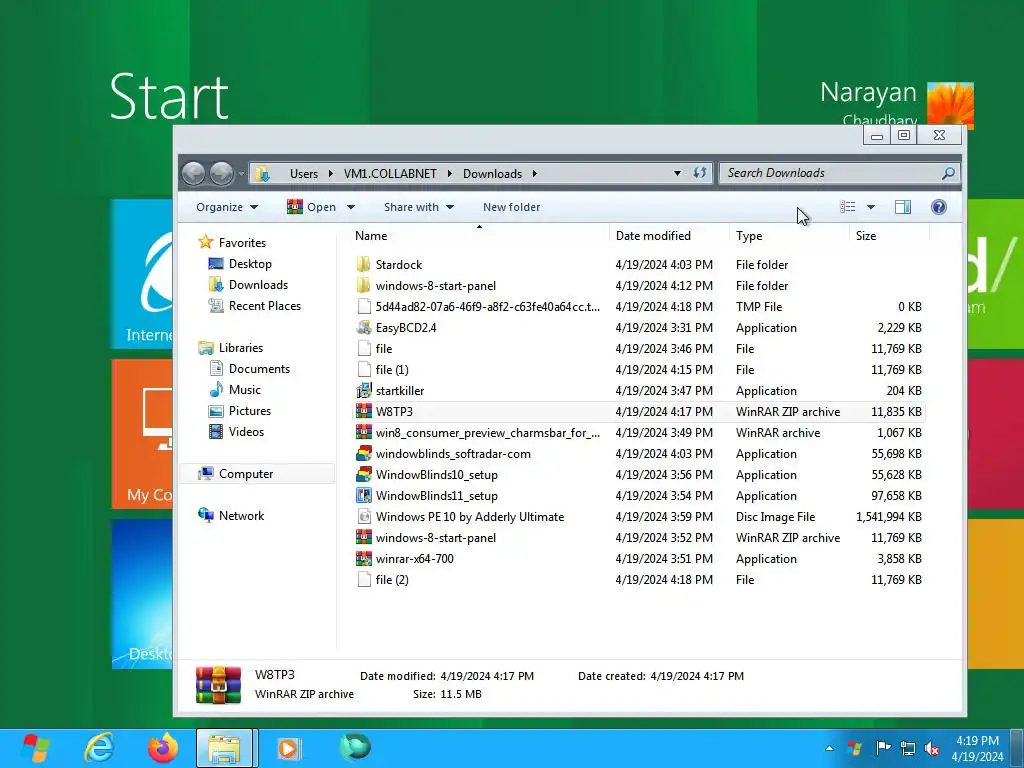Open the Organize dropdown menu
The height and width of the screenshot is (768, 1024).
point(227,207)
